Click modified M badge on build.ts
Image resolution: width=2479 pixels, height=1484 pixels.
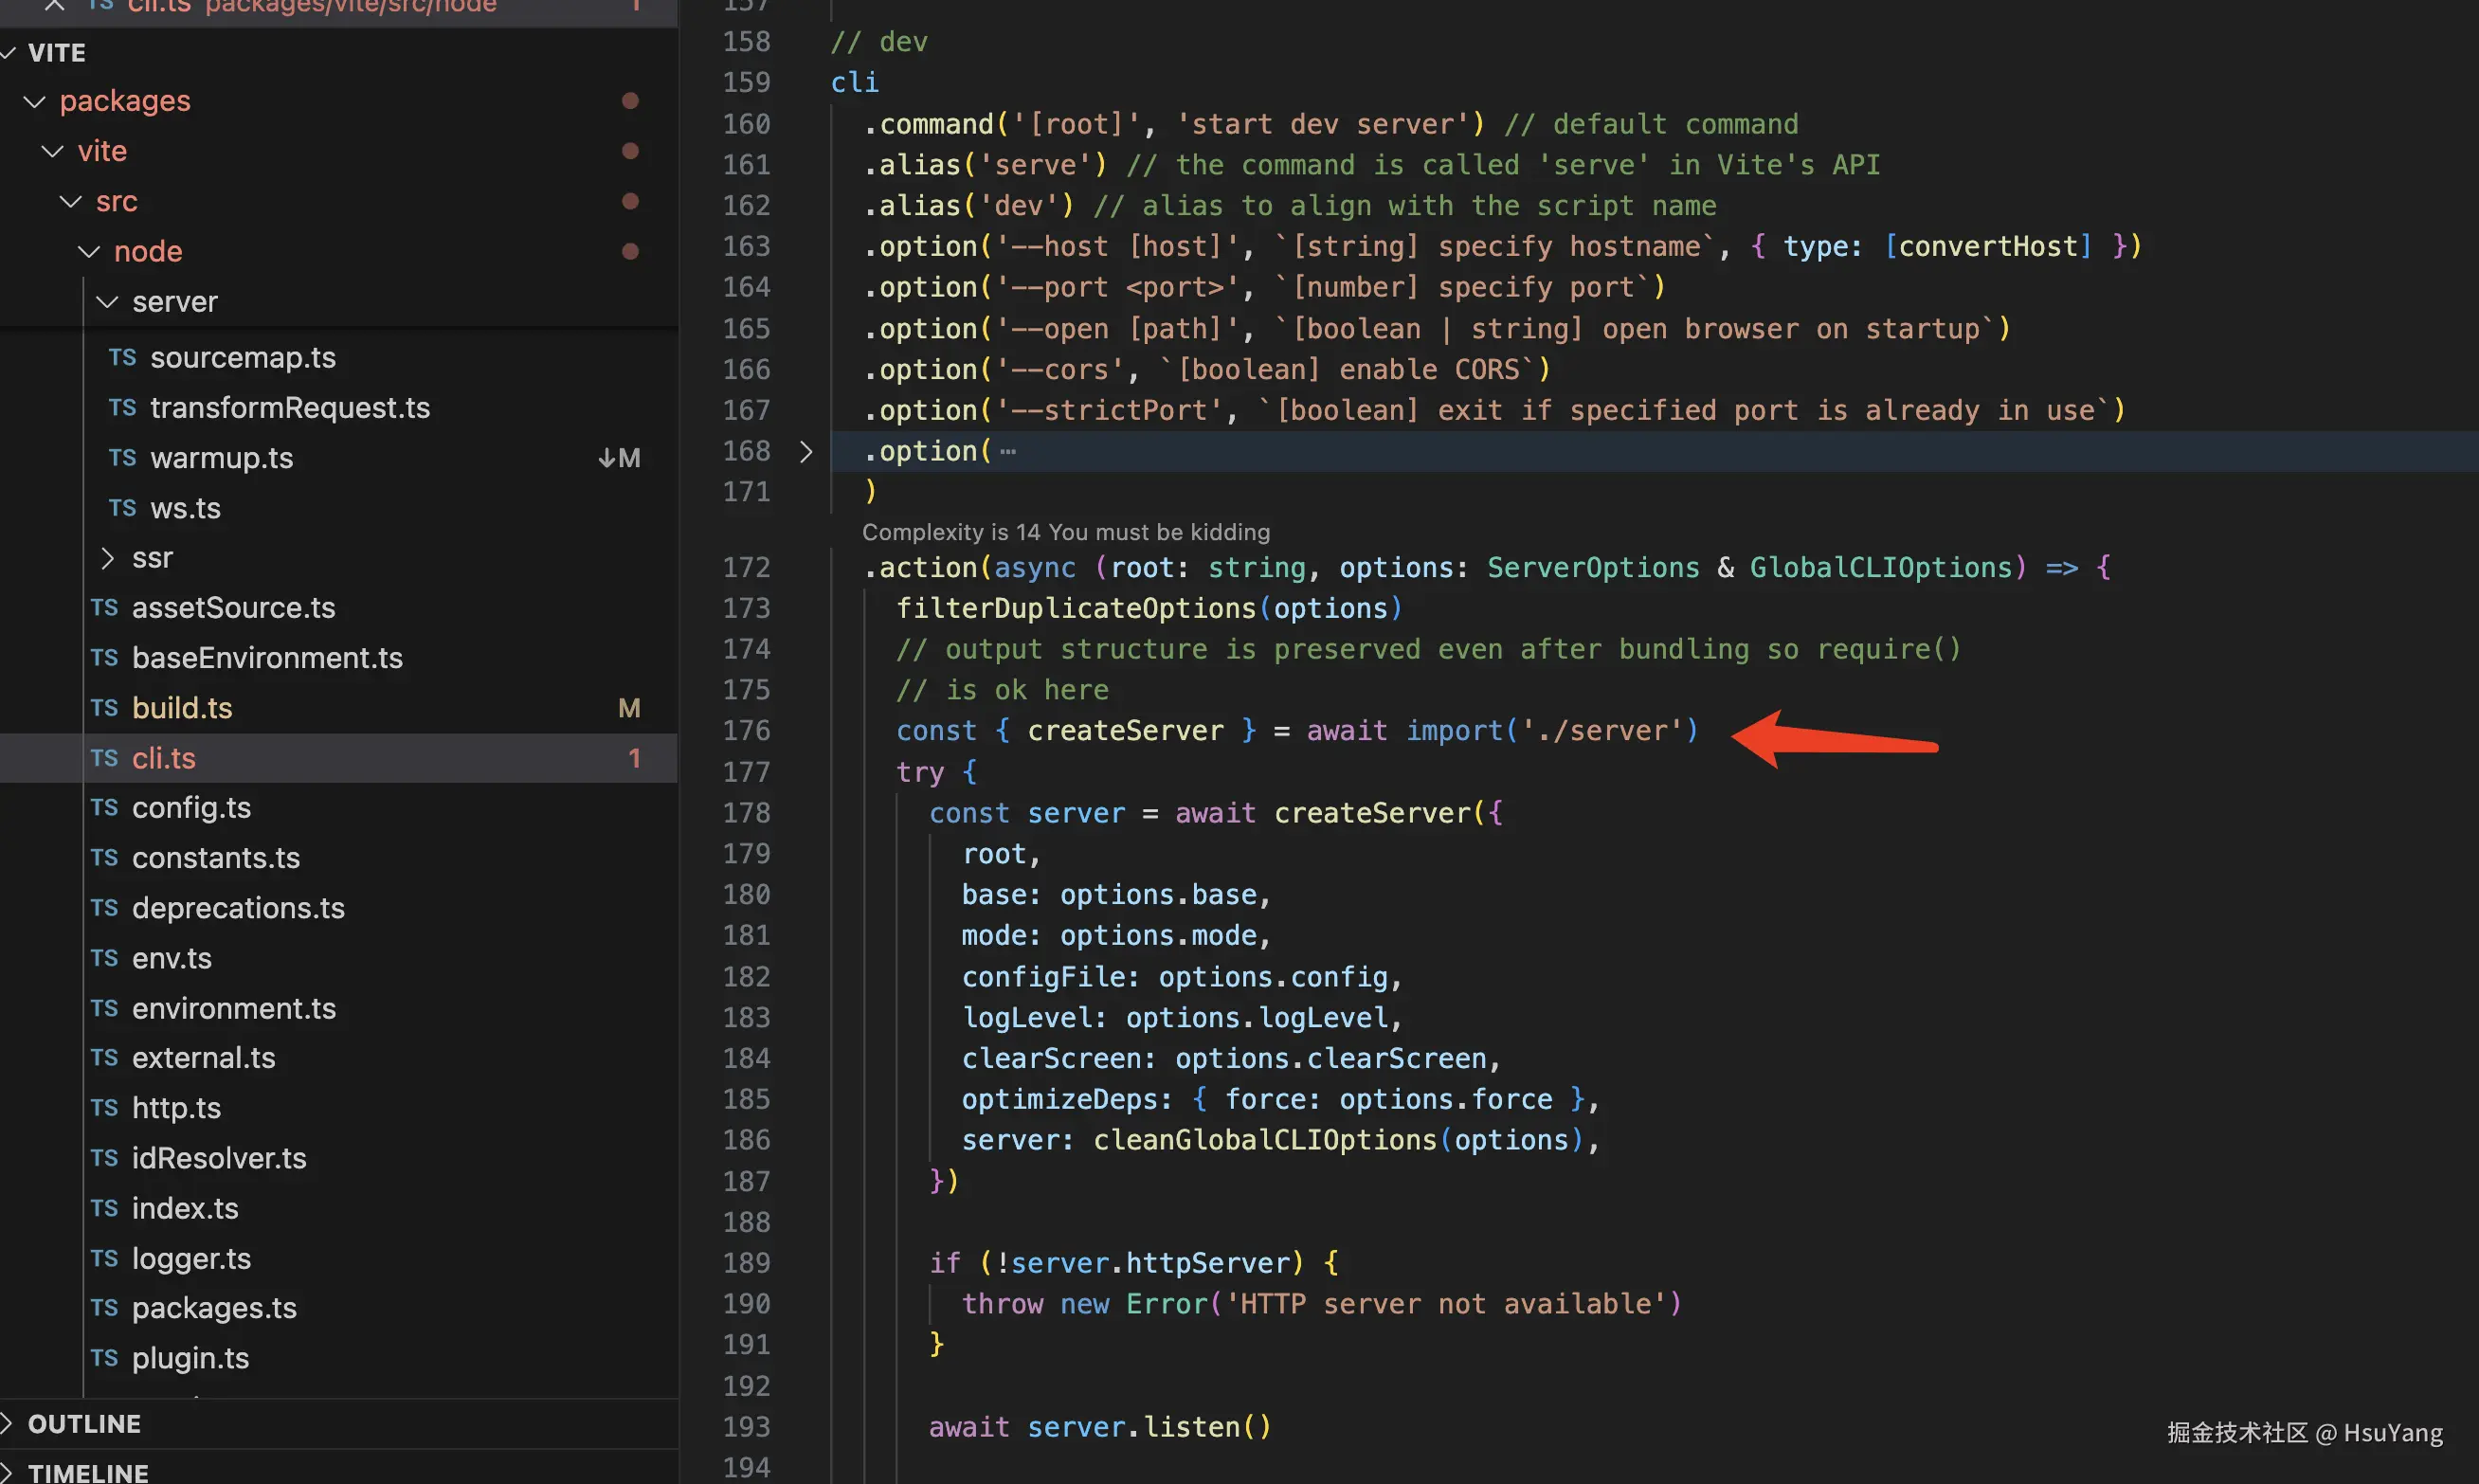[x=629, y=708]
